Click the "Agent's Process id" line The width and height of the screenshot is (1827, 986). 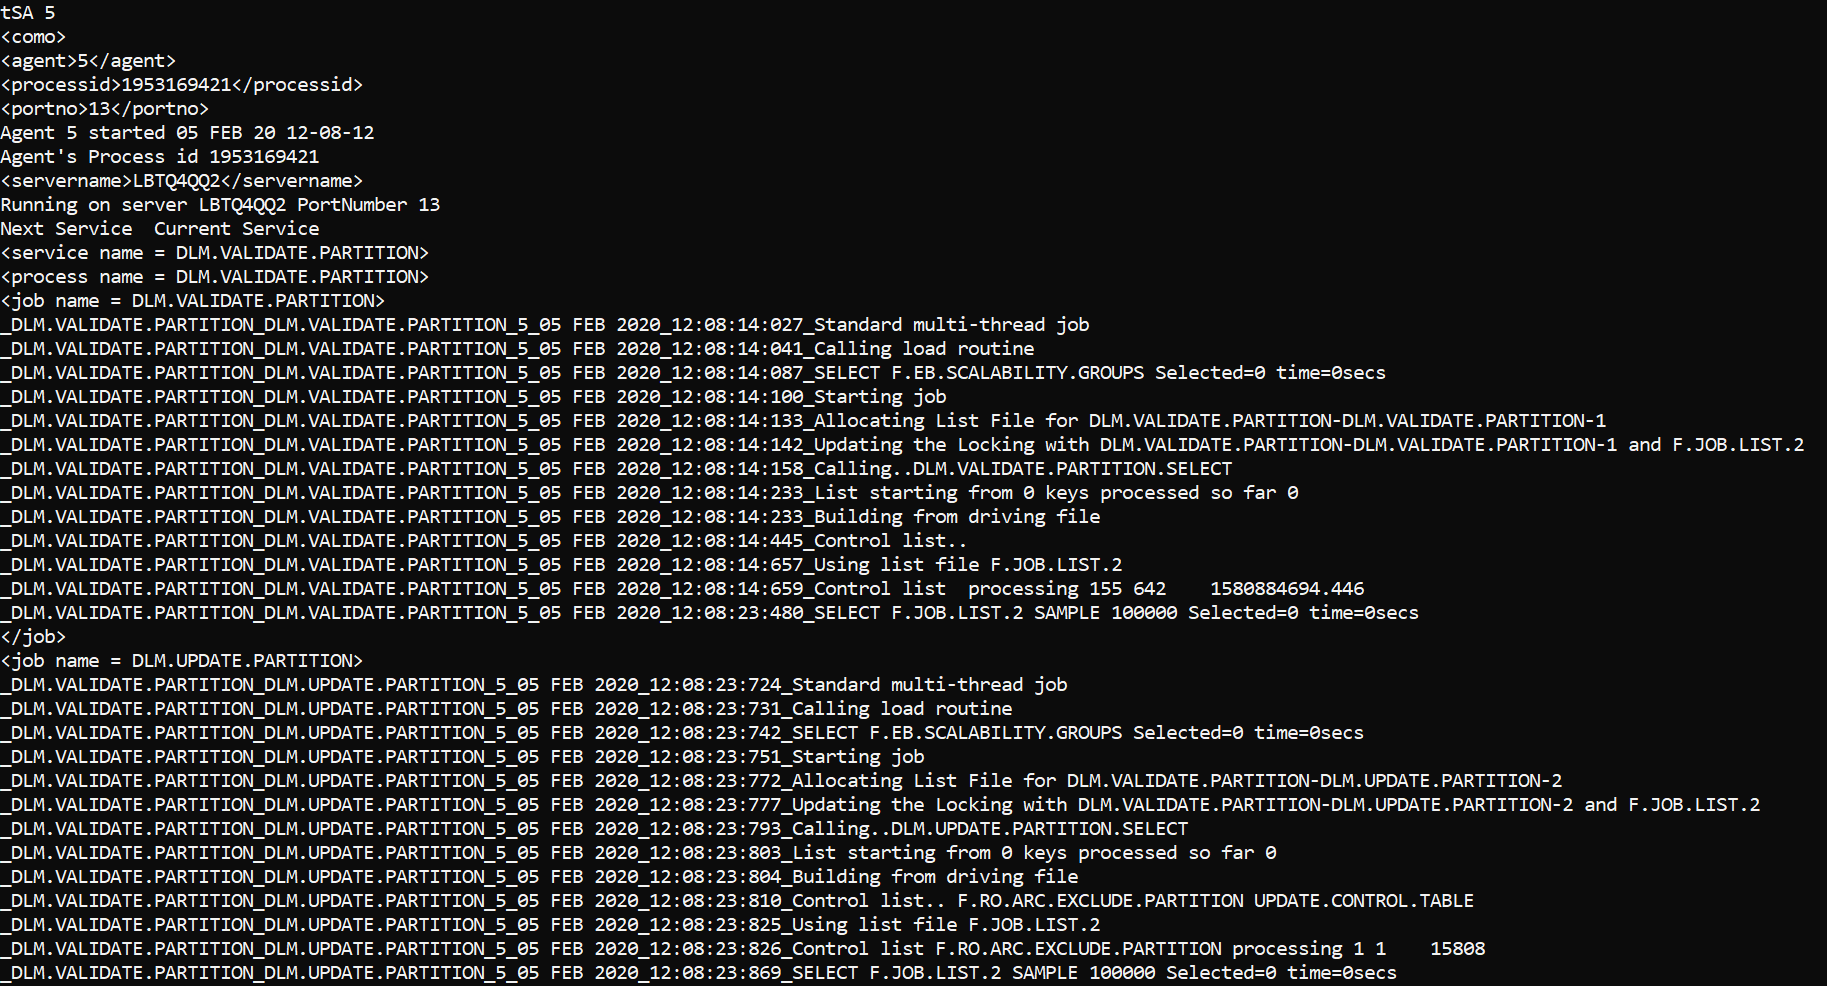pyautogui.click(x=159, y=157)
